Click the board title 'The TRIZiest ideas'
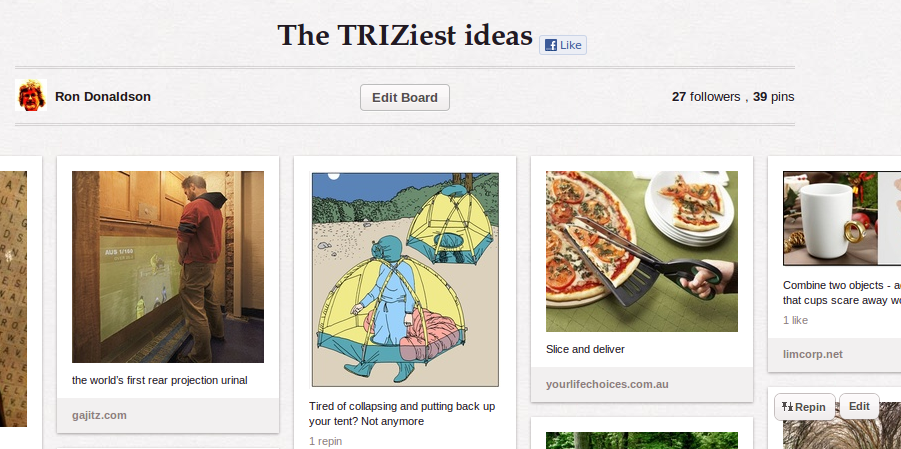This screenshot has width=901, height=449. (405, 36)
